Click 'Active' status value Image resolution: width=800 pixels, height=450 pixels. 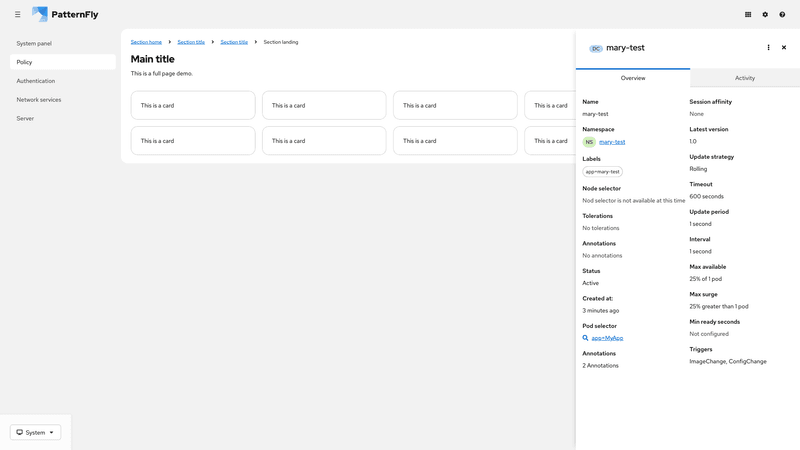click(x=590, y=283)
